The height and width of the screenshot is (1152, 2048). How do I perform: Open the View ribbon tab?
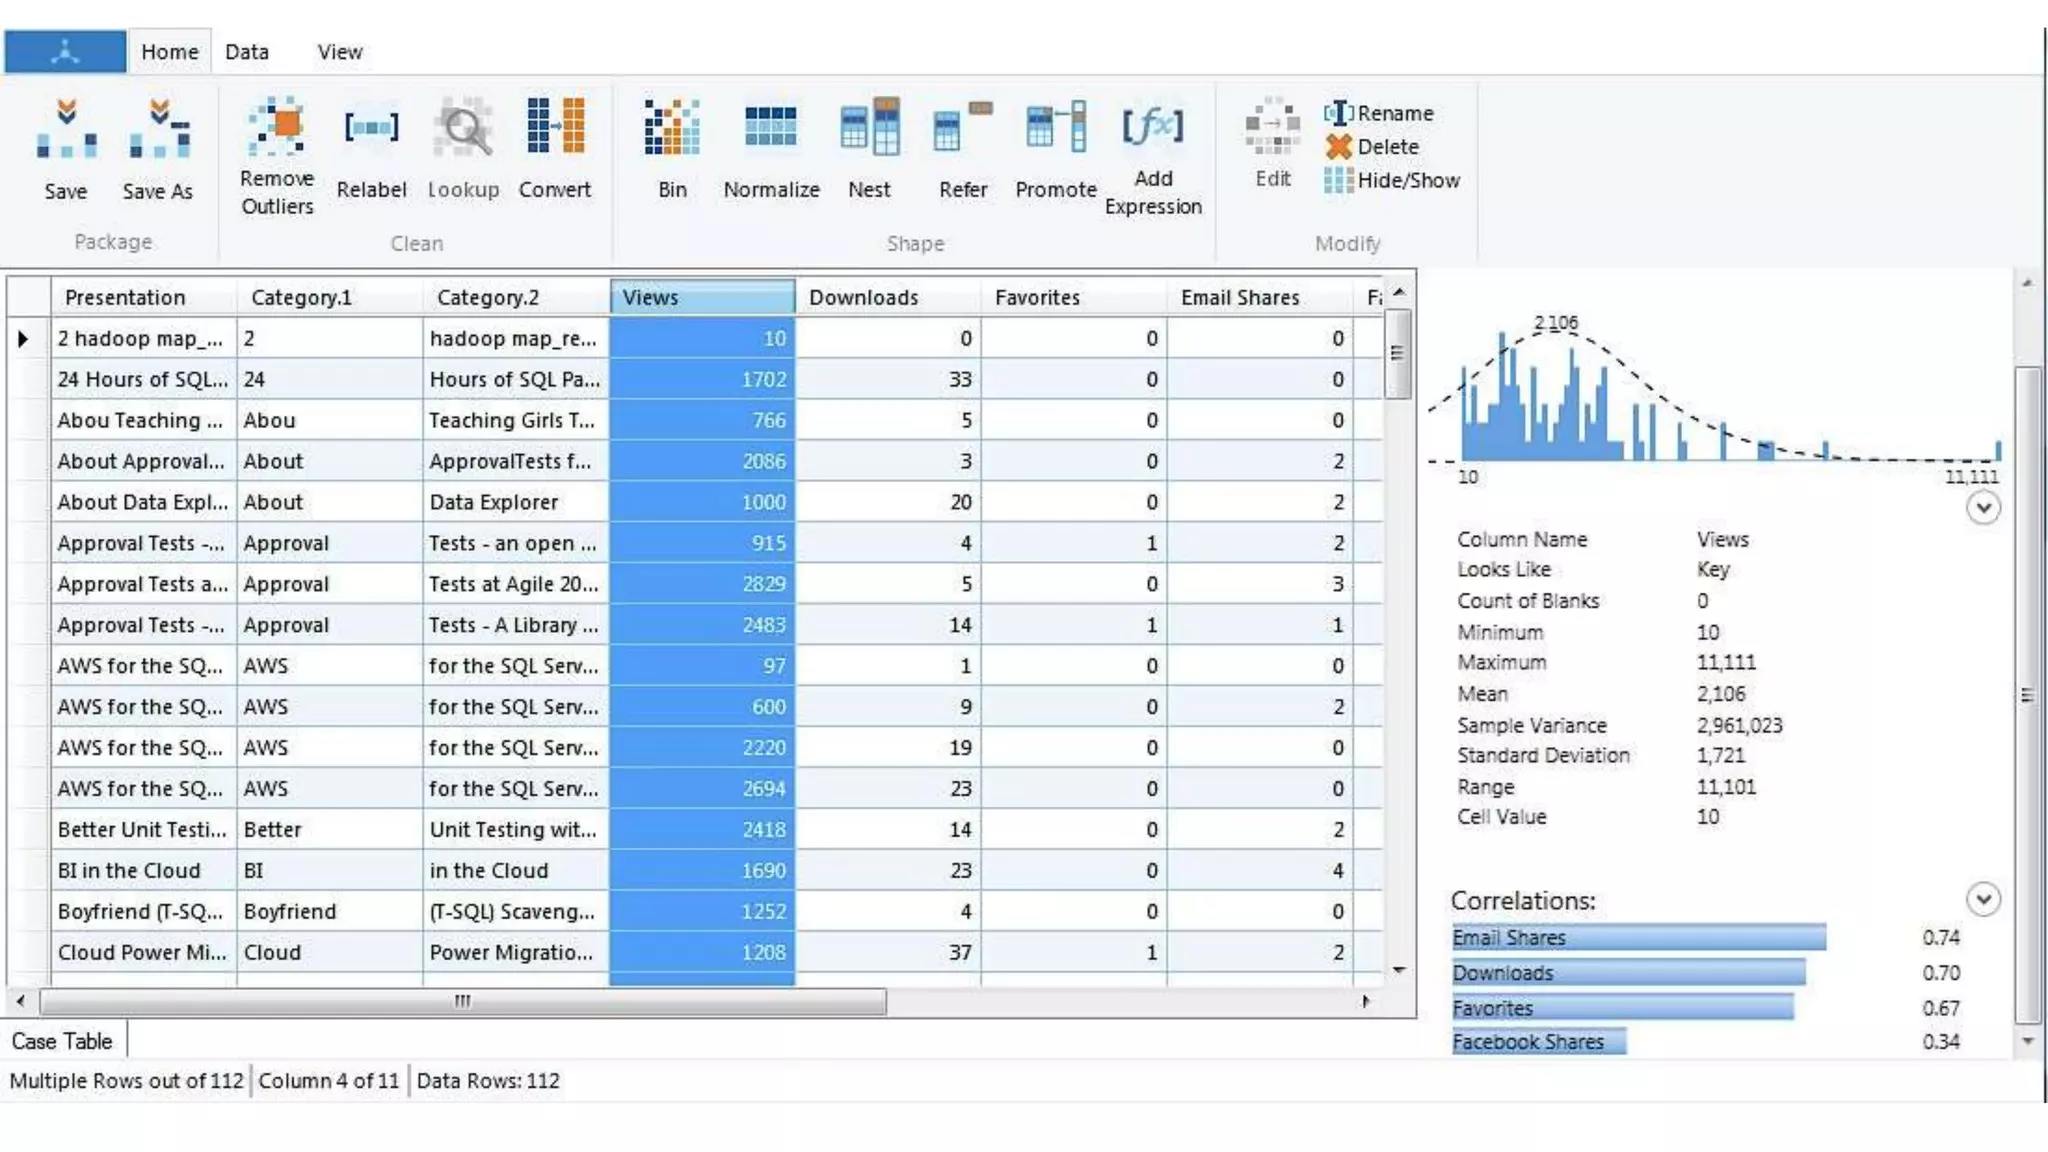coord(340,52)
